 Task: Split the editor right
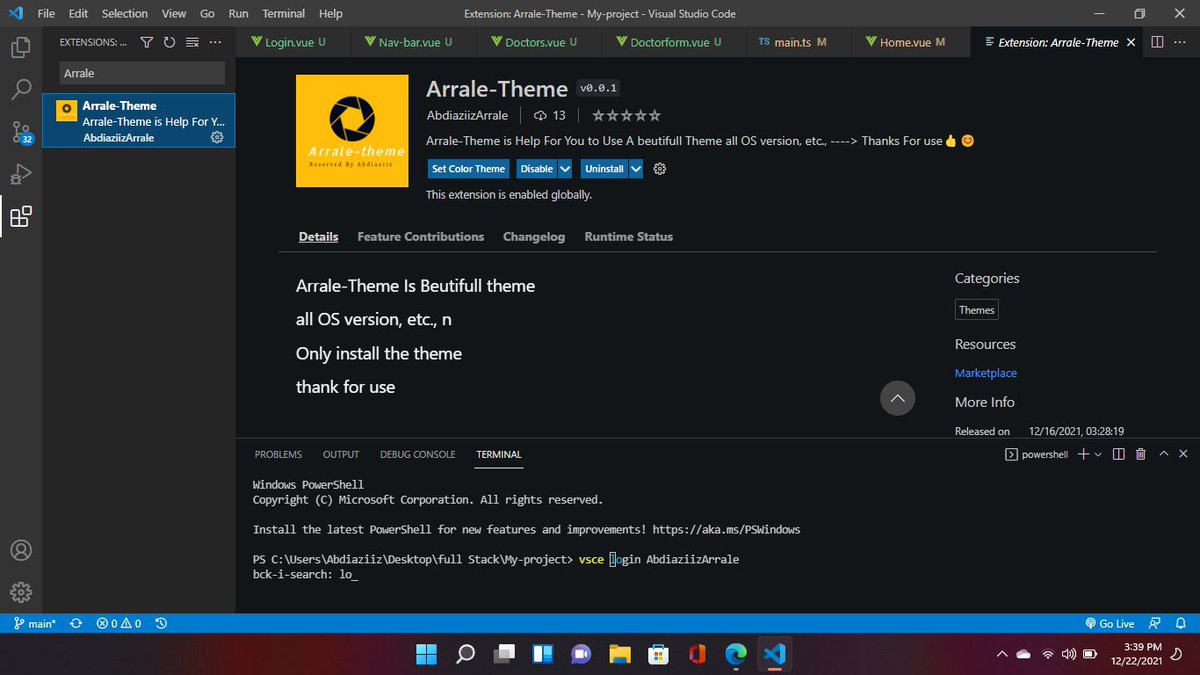click(x=1157, y=42)
